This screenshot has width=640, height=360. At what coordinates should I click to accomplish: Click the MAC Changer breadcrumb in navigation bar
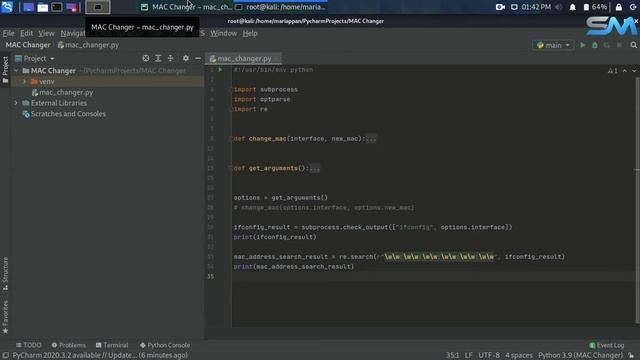(x=28, y=45)
